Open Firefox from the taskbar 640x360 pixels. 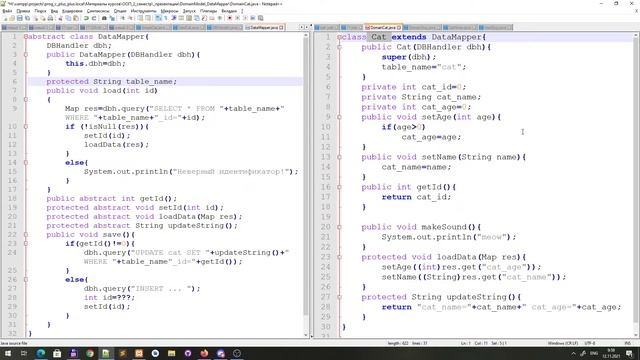click(204, 353)
